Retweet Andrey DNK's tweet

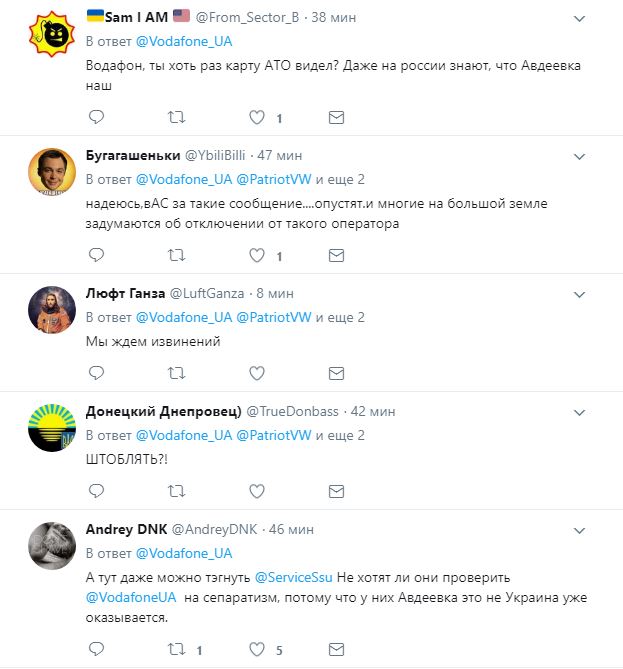coord(176,650)
